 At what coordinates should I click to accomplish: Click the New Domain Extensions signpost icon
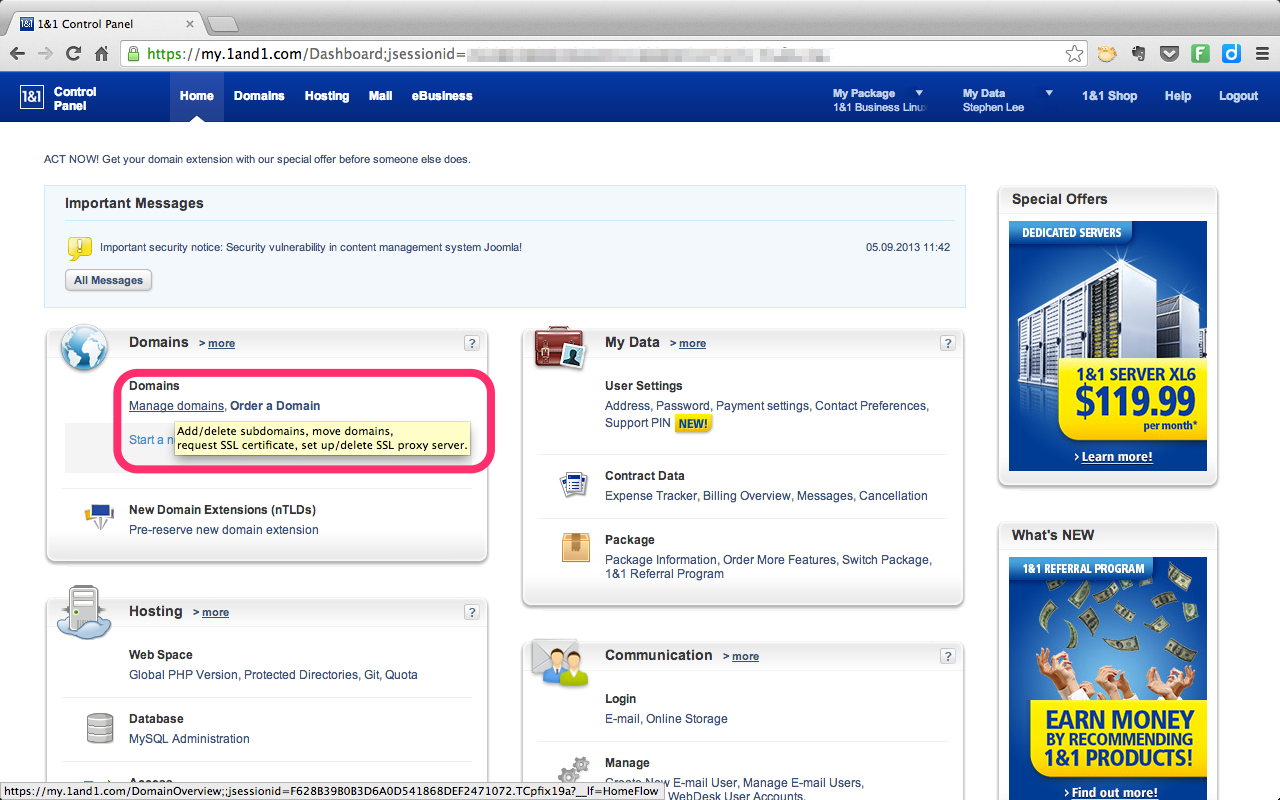click(x=99, y=518)
